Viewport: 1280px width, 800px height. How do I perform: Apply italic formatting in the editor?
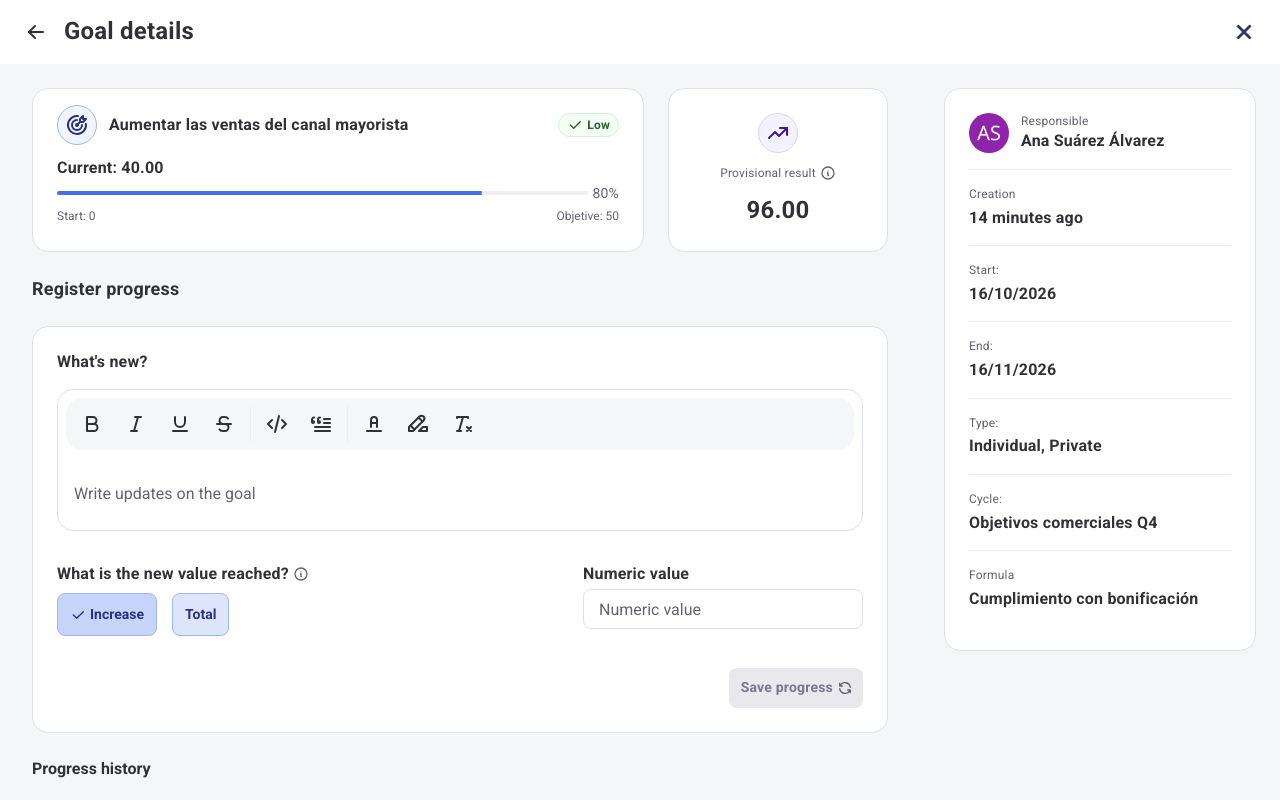(x=136, y=424)
